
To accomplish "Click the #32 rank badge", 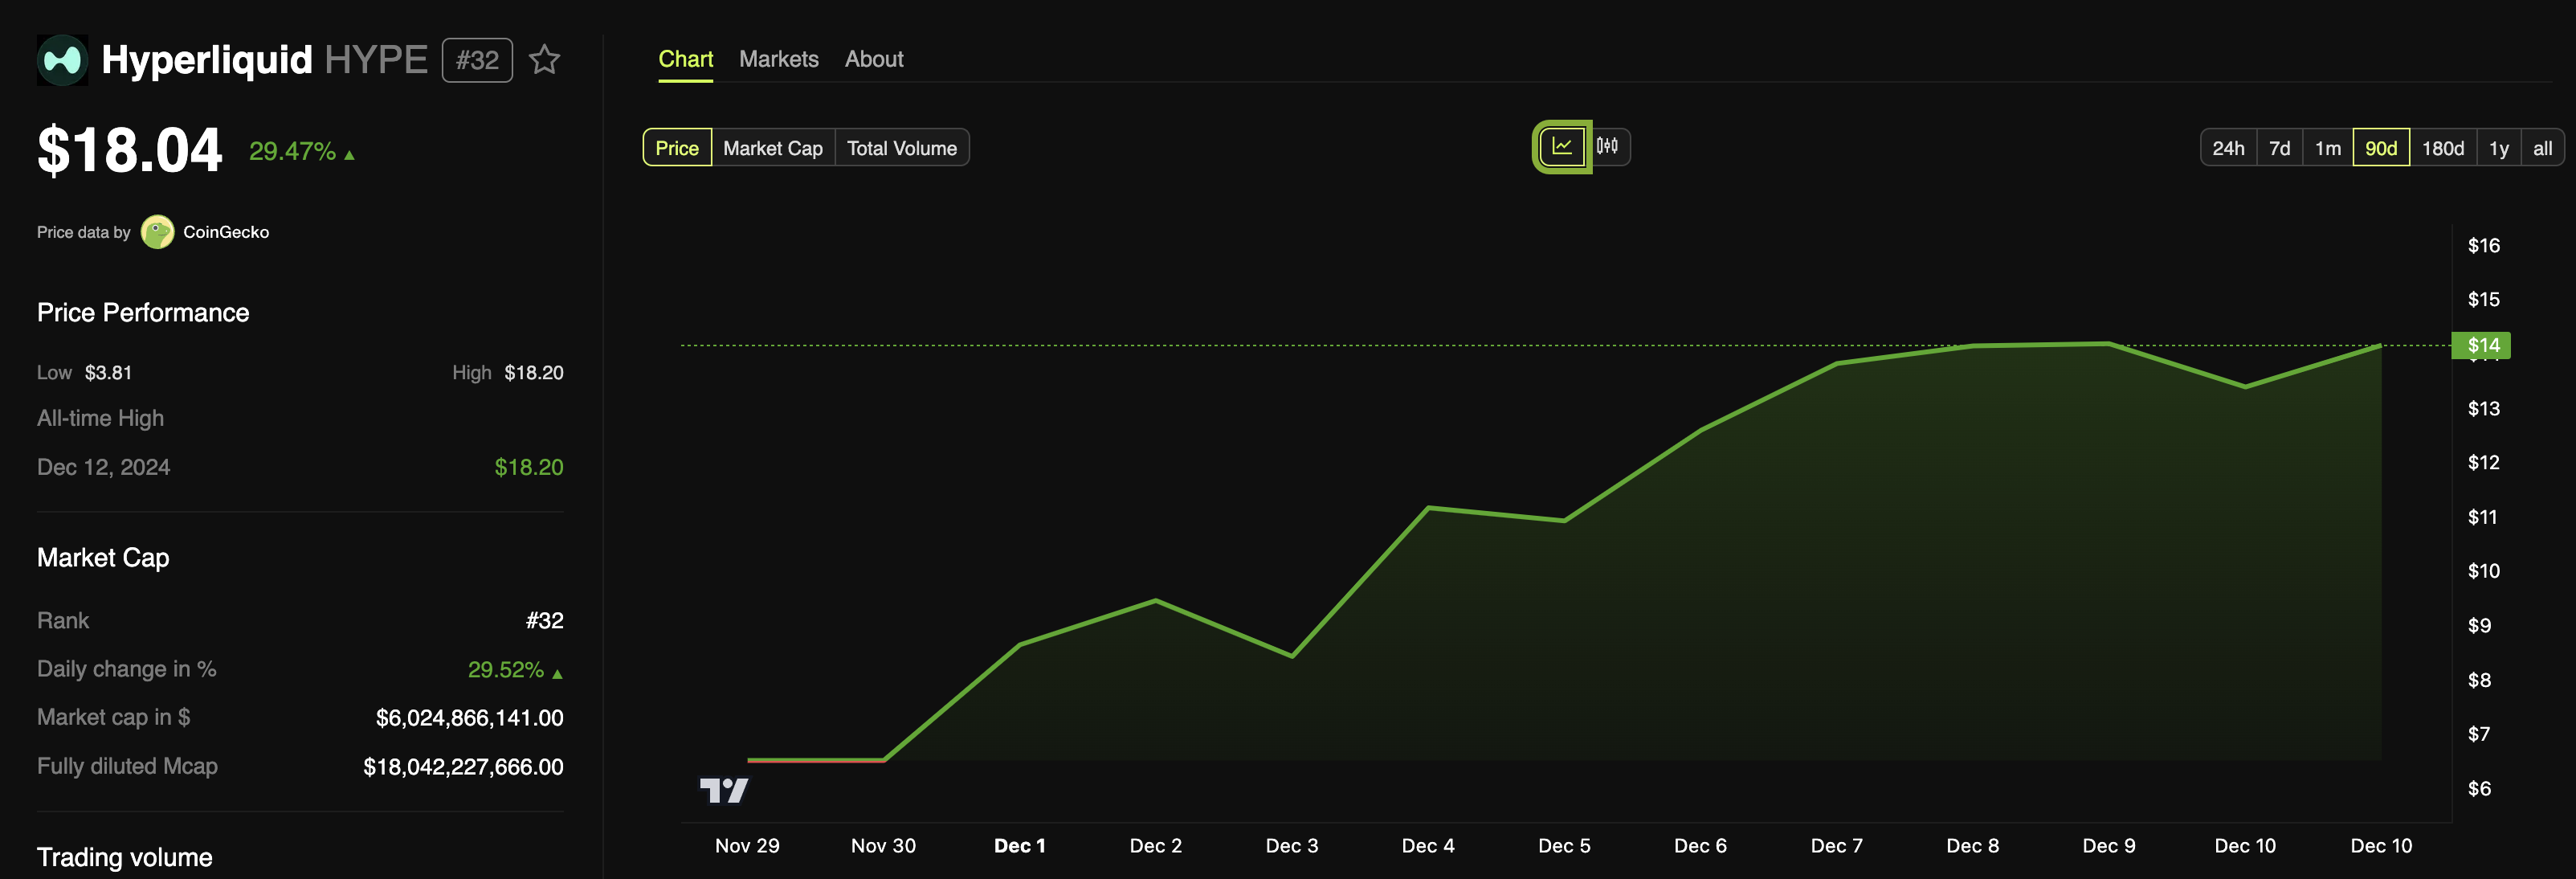I will (477, 60).
